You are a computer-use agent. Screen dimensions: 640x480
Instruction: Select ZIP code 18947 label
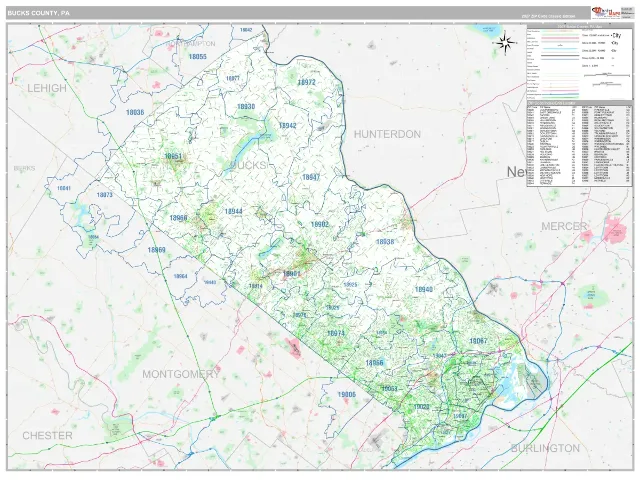(x=311, y=177)
